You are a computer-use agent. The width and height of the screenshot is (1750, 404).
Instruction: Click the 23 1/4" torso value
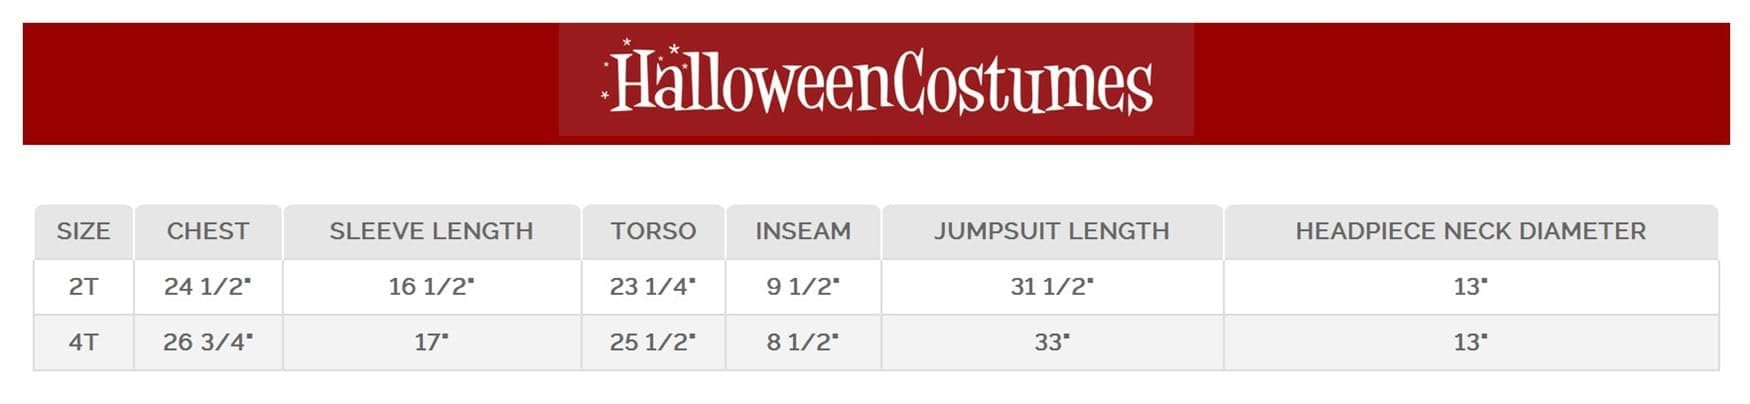(x=653, y=287)
